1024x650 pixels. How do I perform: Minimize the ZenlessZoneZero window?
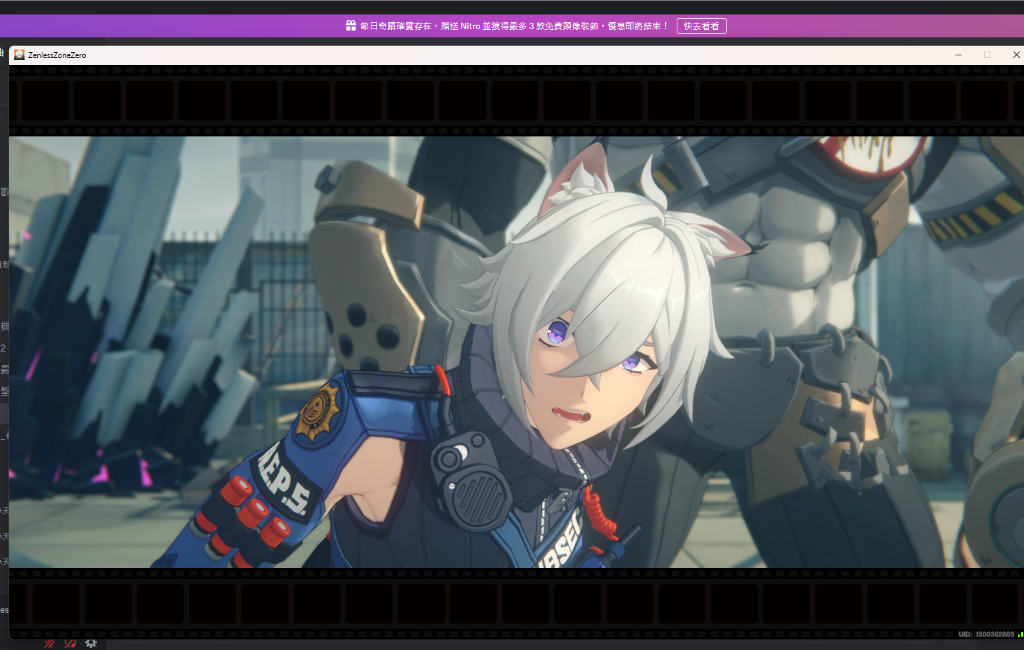click(x=958, y=55)
